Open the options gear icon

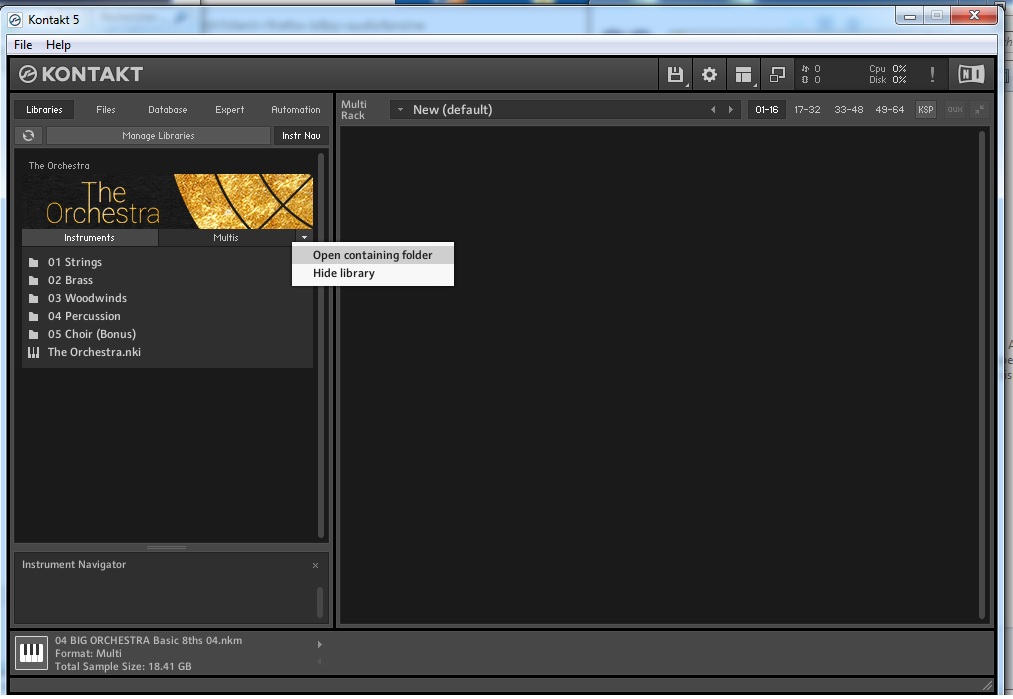click(x=709, y=75)
